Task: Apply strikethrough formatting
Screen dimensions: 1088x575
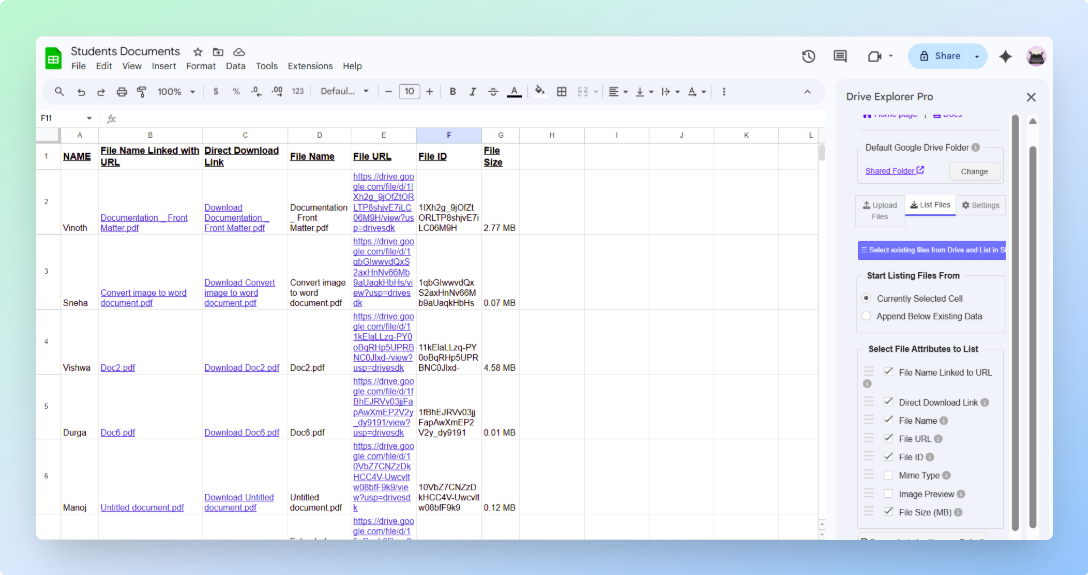Action: point(492,92)
